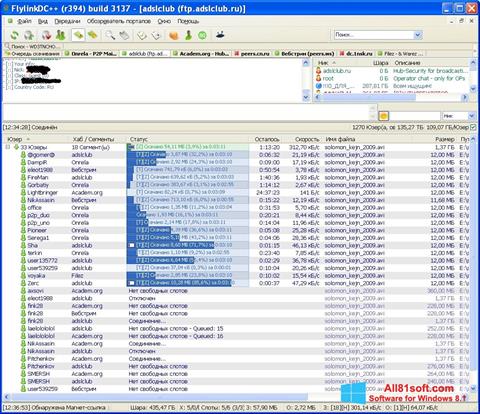The image size is (480, 414).
Task: Click the ADL search icon beside magnifier
Action: pyautogui.click(x=124, y=35)
